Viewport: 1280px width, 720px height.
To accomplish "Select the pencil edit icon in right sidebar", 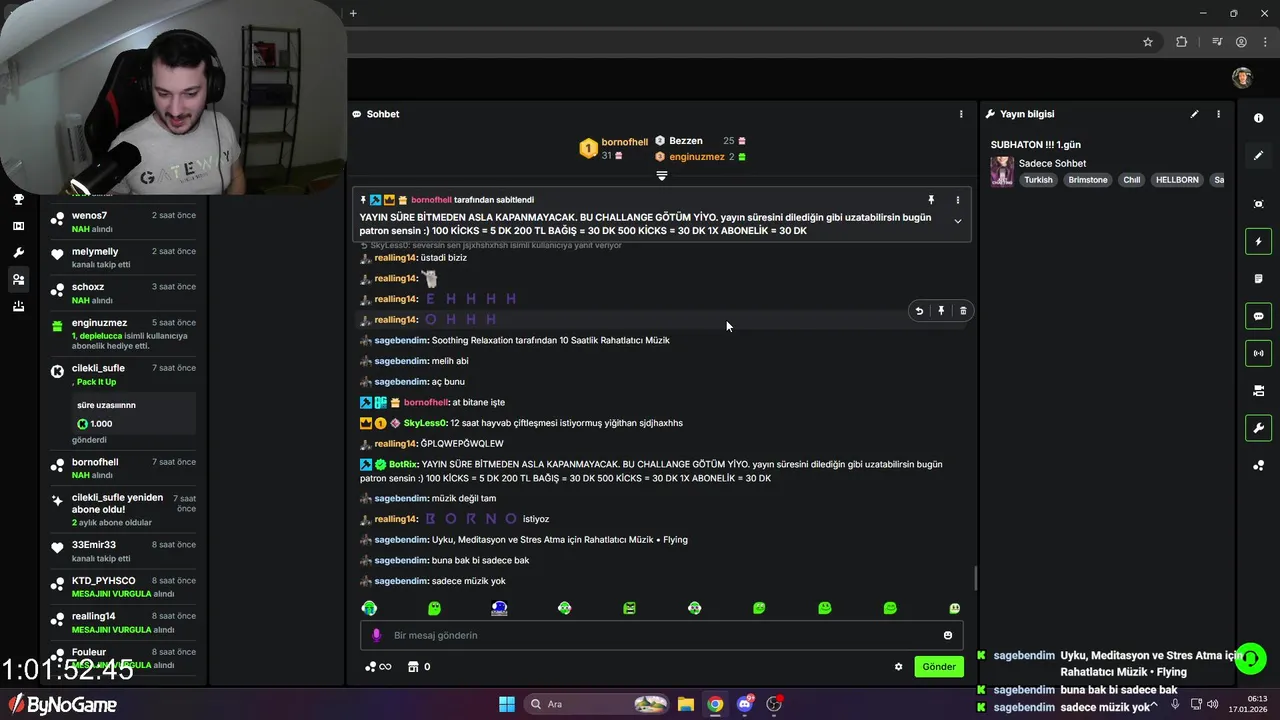I will tap(1258, 155).
